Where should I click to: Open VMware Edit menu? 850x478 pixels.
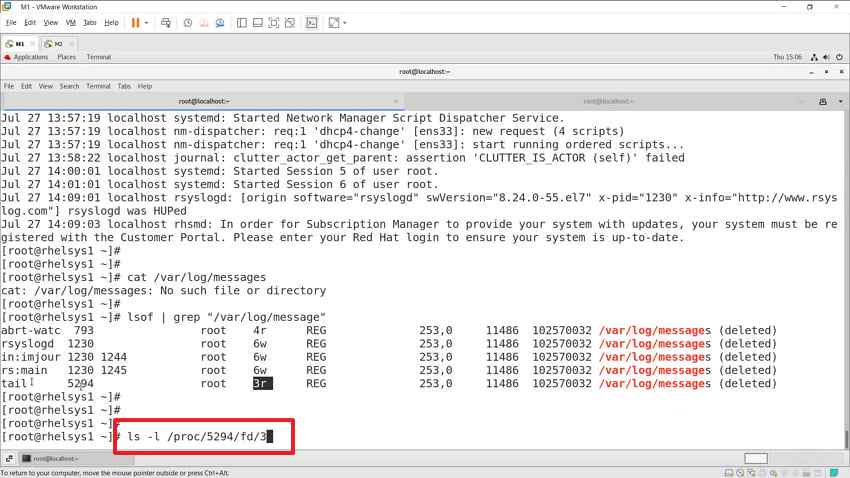click(30, 23)
